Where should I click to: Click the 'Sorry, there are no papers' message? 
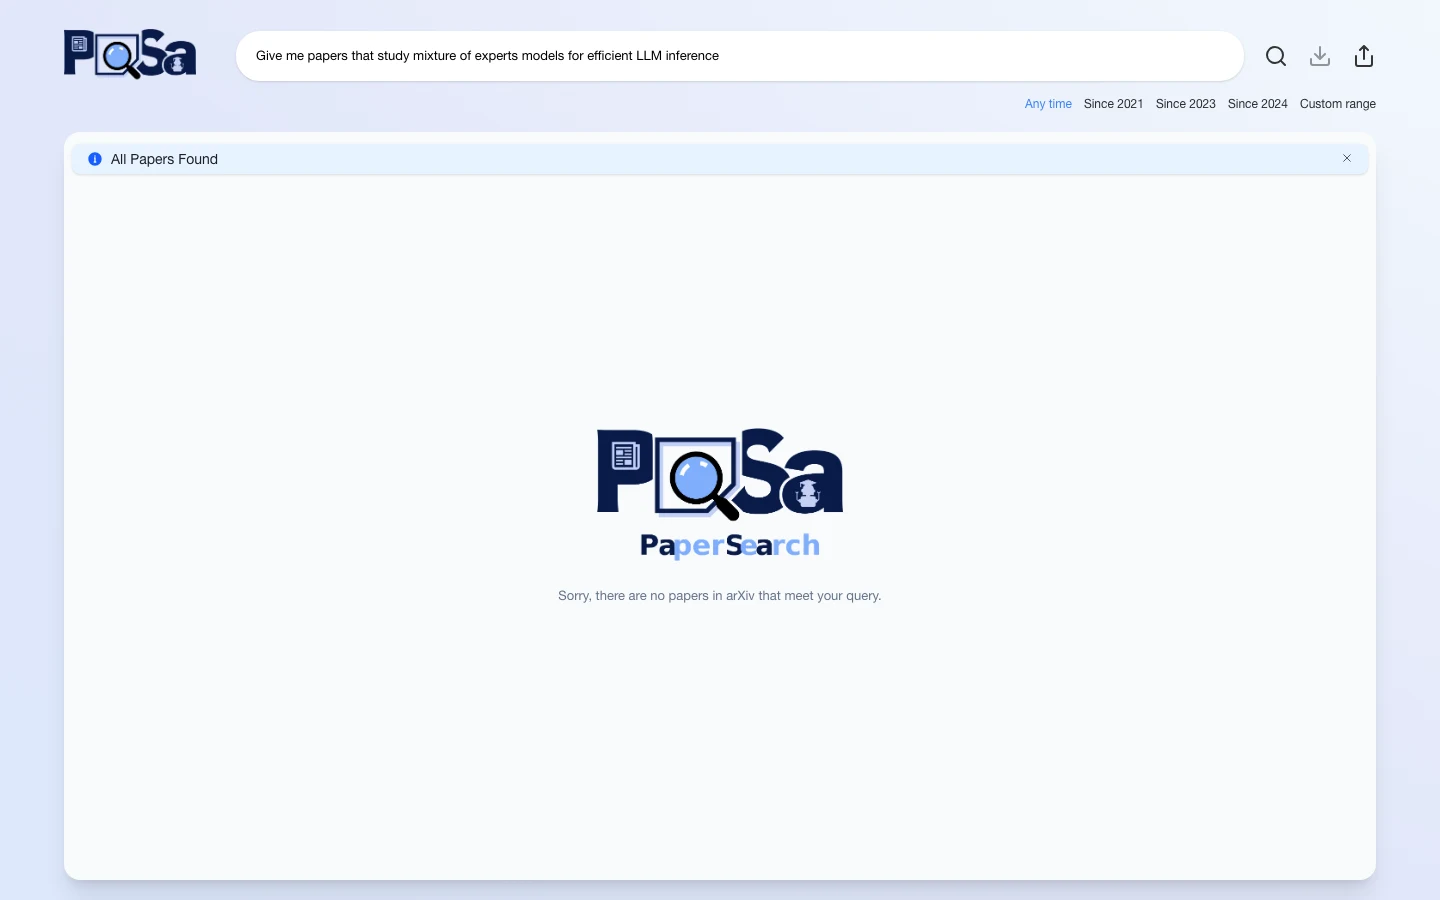pos(720,595)
